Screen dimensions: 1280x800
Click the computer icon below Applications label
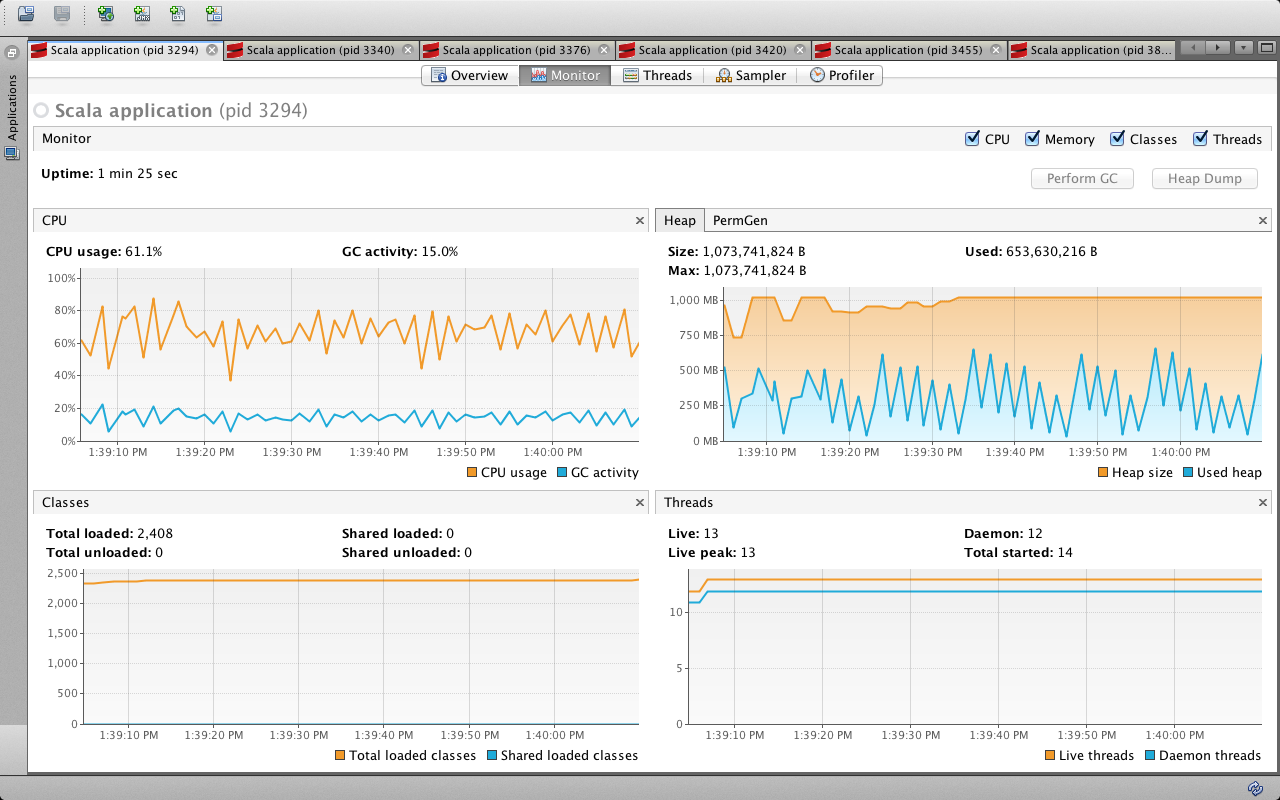12,153
